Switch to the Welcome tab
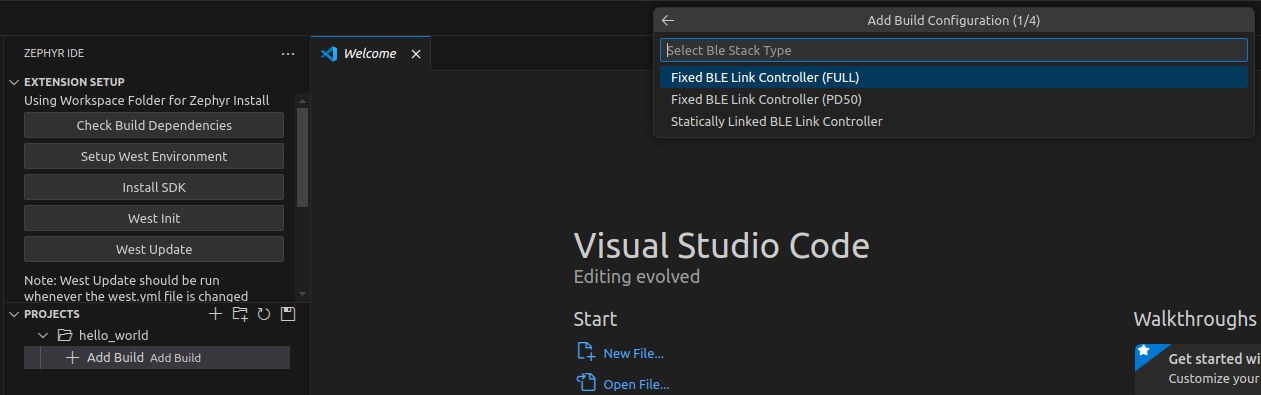The height and width of the screenshot is (395, 1261). (x=370, y=54)
